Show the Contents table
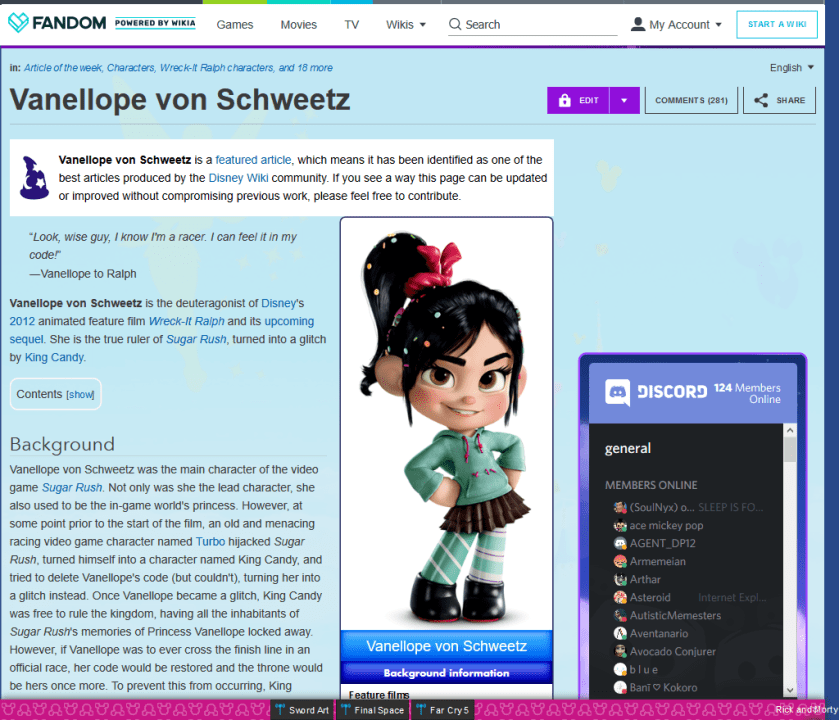The height and width of the screenshot is (720, 839). coord(81,394)
